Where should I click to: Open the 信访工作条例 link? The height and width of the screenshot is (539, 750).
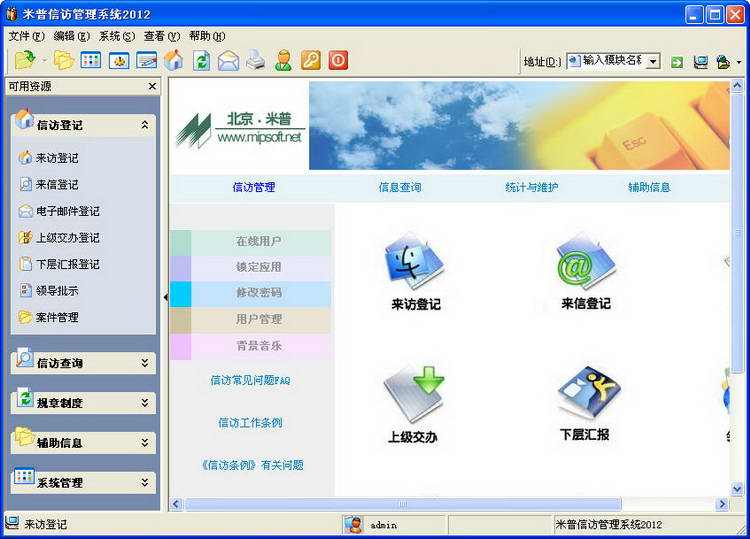[x=250, y=423]
